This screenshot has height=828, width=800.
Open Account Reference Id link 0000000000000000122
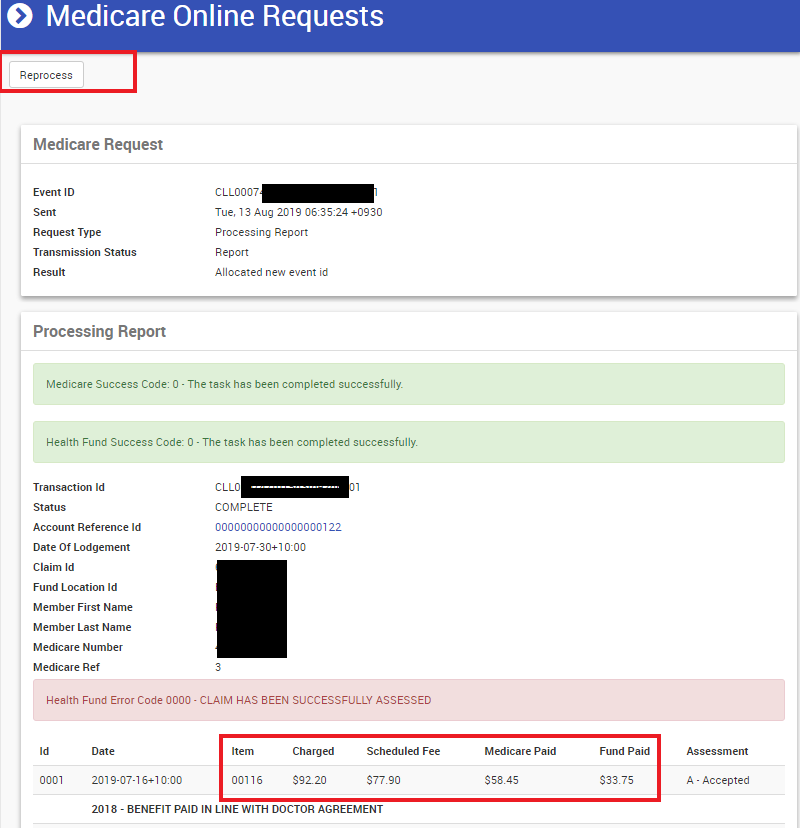click(278, 527)
